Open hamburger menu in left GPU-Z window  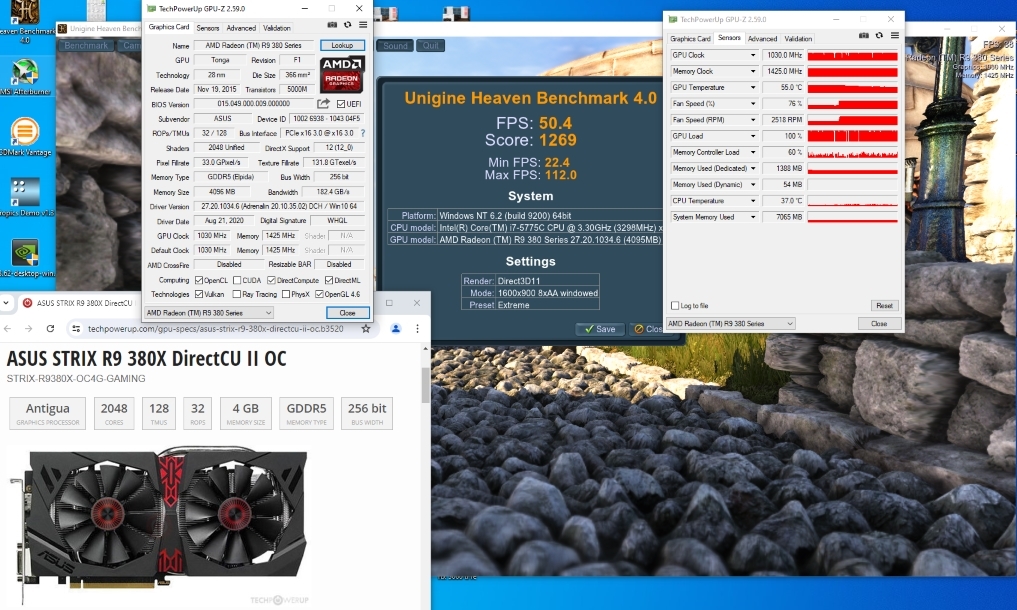[x=363, y=25]
